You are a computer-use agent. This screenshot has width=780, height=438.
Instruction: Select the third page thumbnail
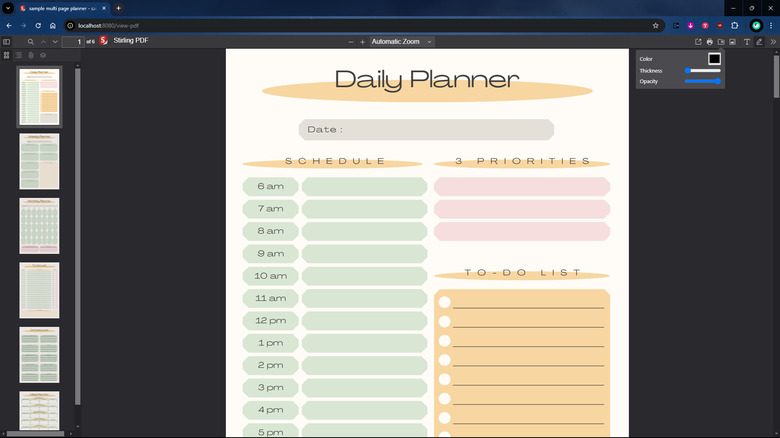tap(39, 226)
